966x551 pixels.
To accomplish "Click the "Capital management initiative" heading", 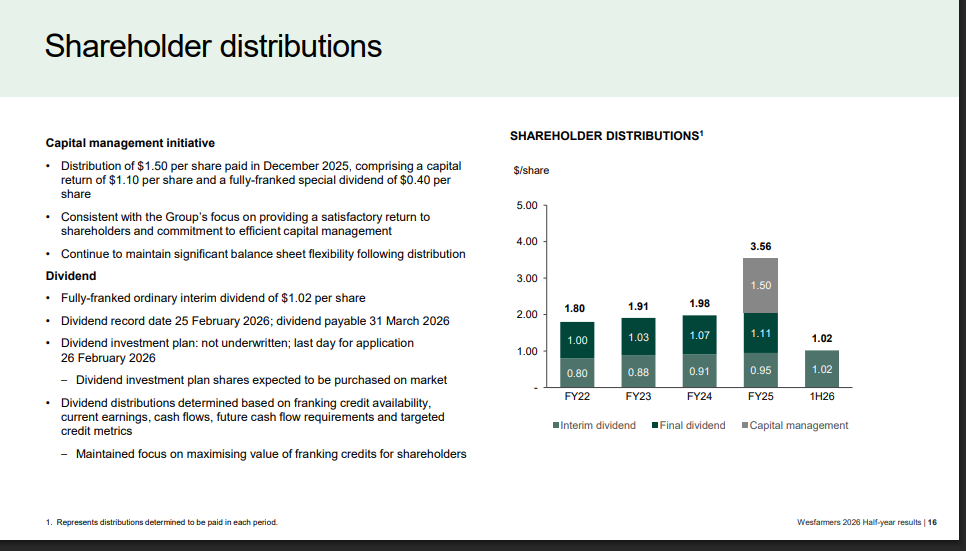I will pyautogui.click(x=131, y=143).
